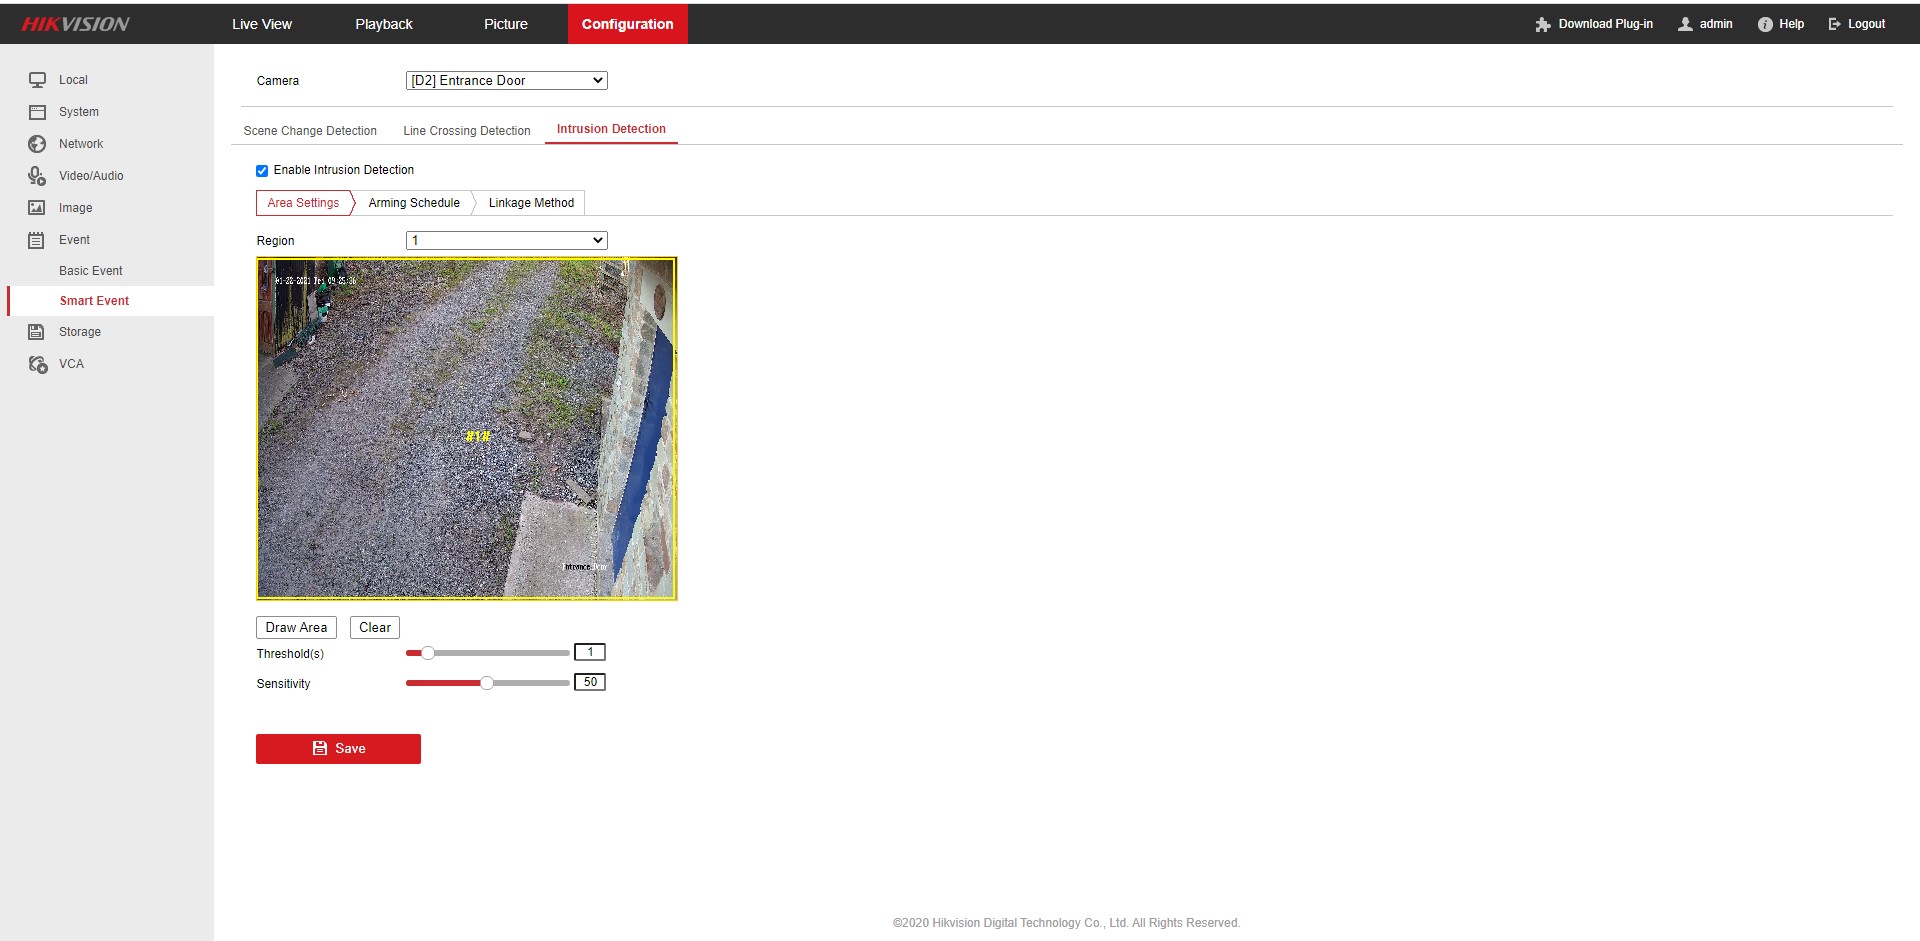Click the Help info icon

click(x=1765, y=24)
